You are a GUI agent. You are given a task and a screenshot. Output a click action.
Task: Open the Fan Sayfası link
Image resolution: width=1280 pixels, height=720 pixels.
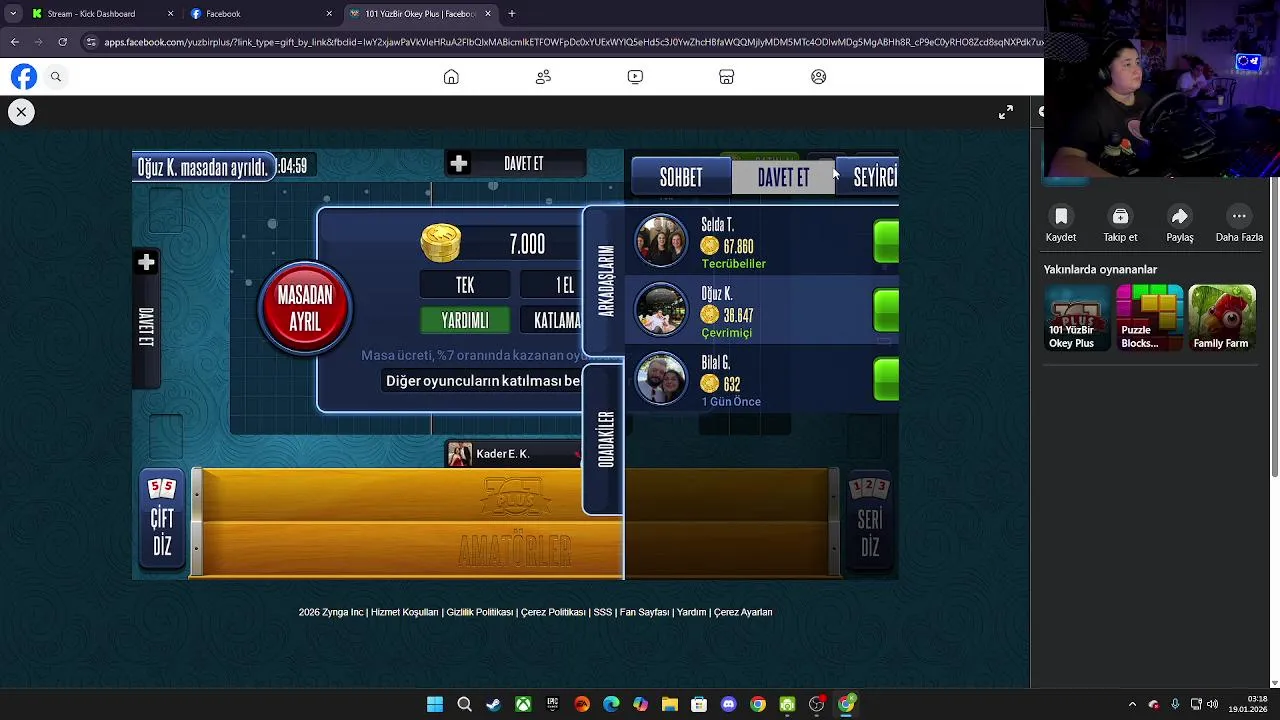pos(644,612)
